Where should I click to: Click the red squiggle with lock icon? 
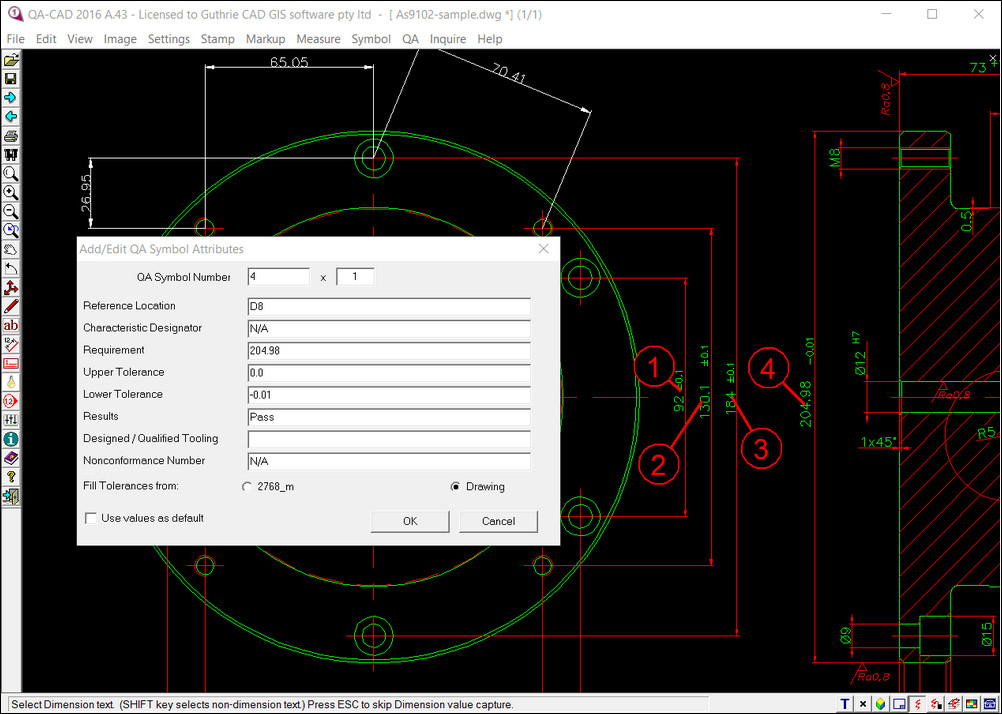pyautogui.click(x=934, y=704)
